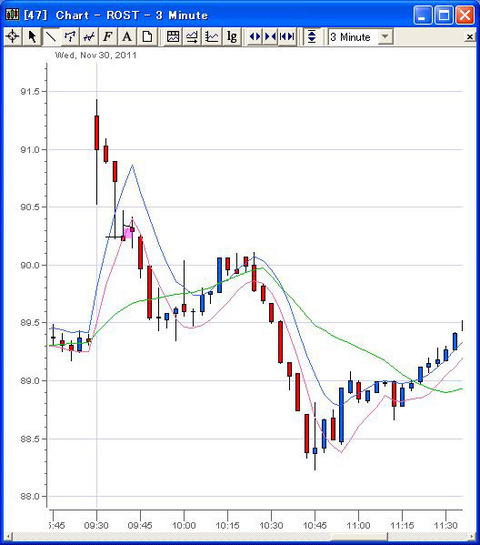Close the toolbar with small x
Viewport: 480px width, 545px height.
tap(470, 36)
